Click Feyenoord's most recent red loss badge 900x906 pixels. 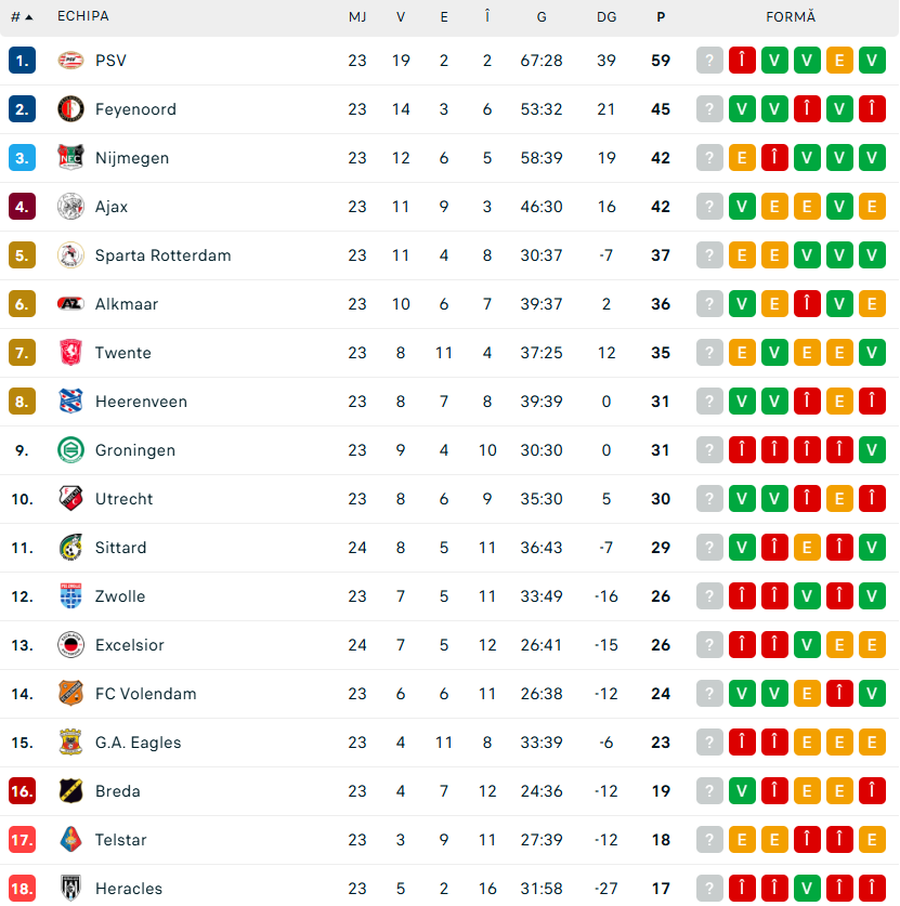pyautogui.click(x=872, y=109)
